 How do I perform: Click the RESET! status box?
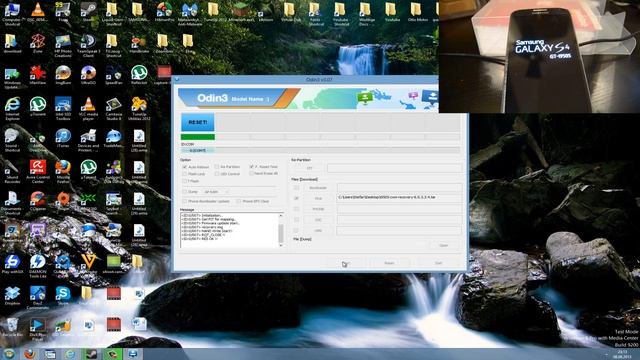pyautogui.click(x=198, y=122)
